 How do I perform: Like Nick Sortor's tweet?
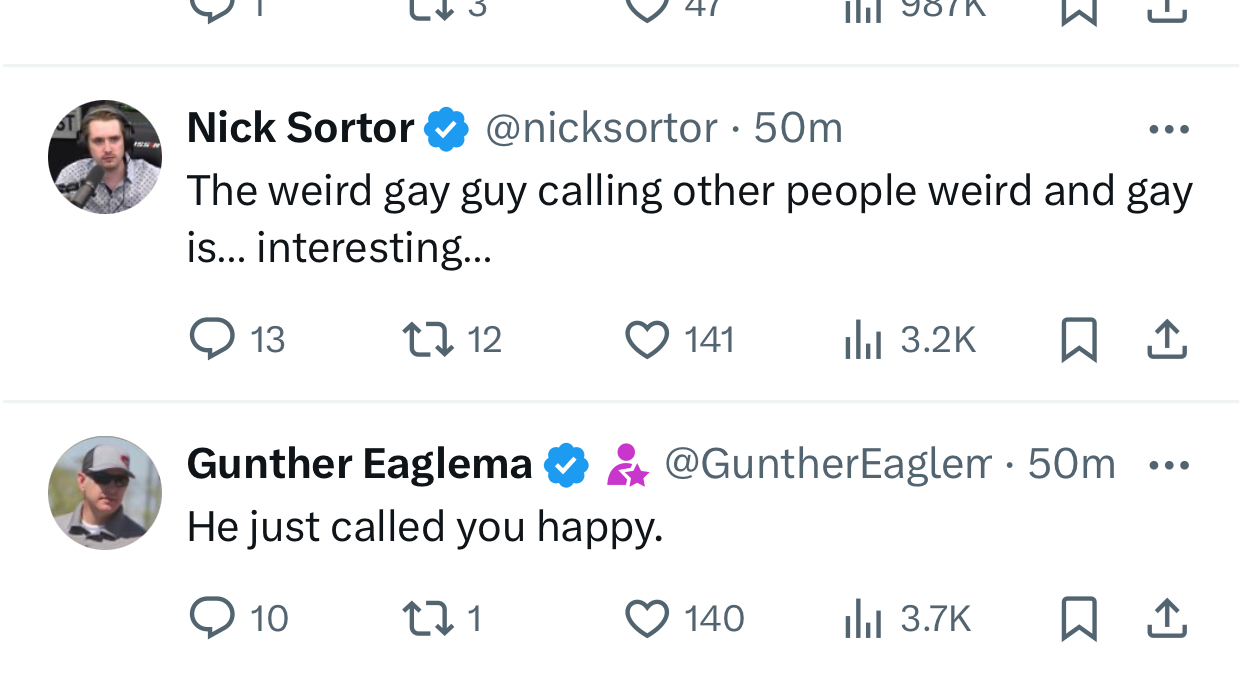(647, 340)
